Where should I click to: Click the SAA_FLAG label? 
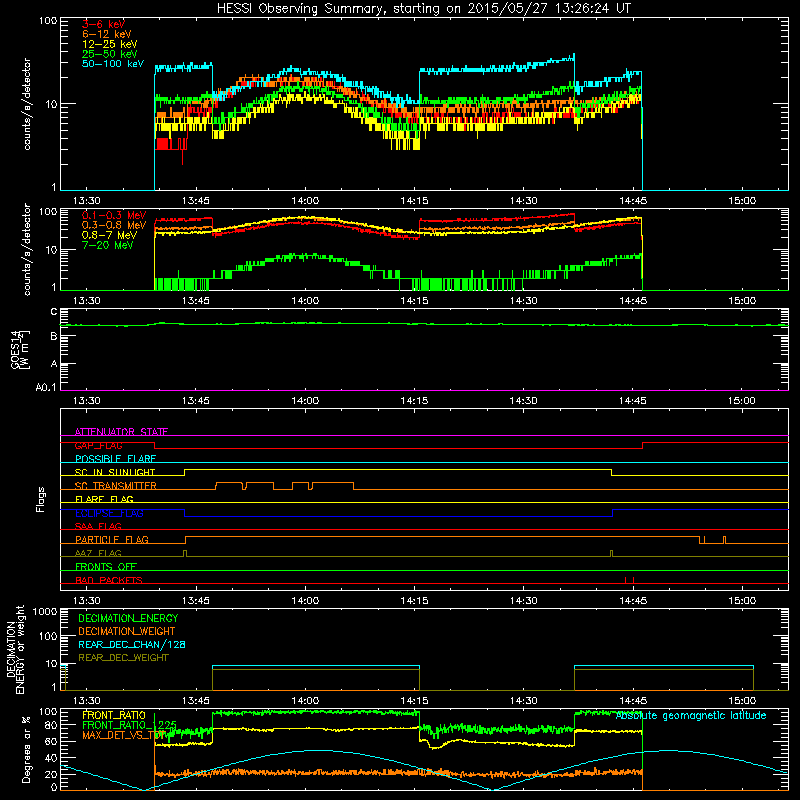point(98,526)
